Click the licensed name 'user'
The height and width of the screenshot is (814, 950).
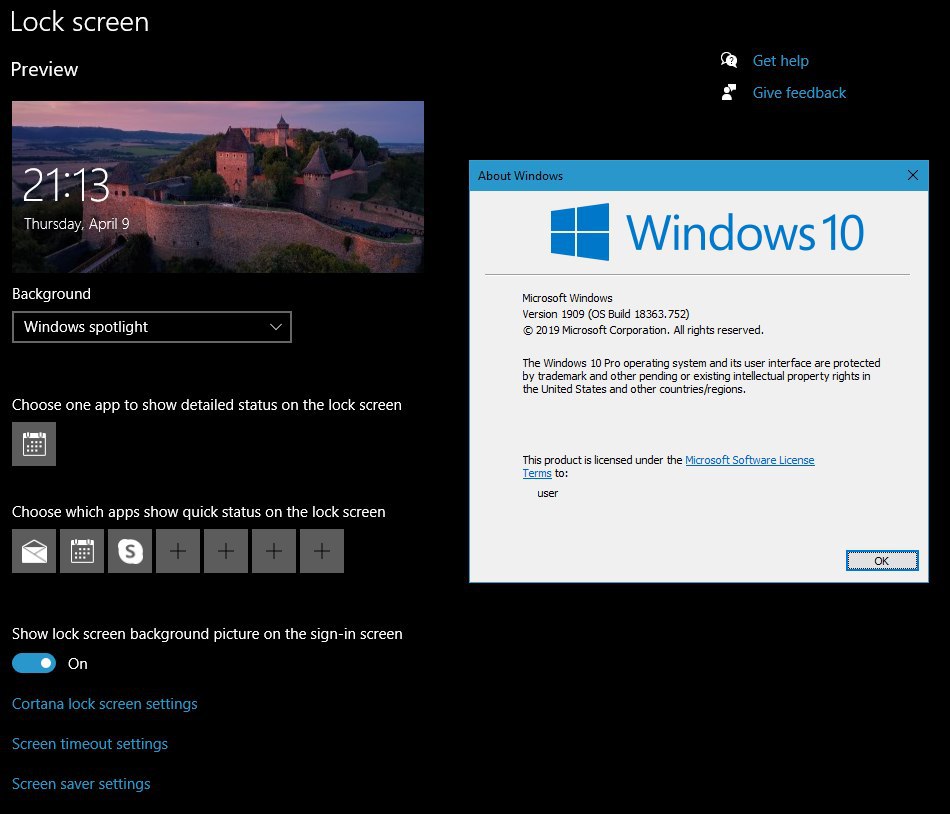pos(548,493)
